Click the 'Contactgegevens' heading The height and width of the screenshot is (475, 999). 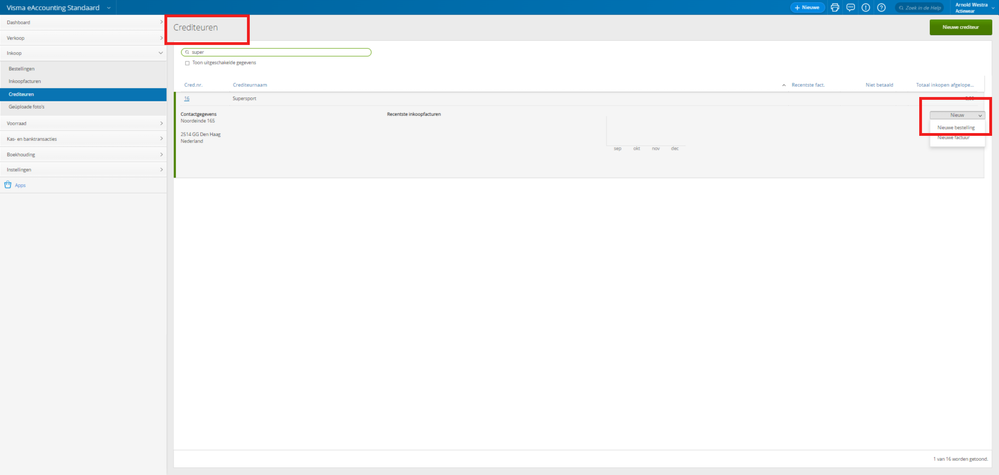coord(199,114)
